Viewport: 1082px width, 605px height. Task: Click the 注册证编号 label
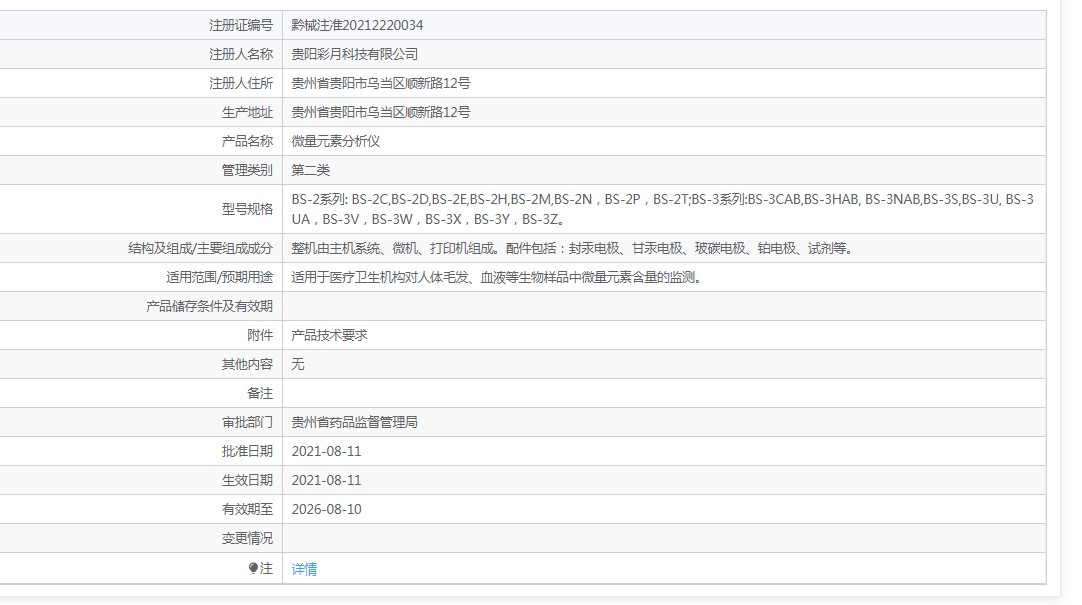(241, 25)
